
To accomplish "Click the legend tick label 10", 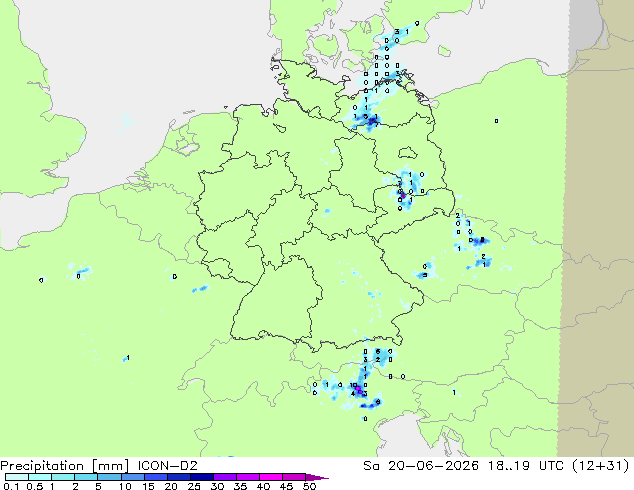I will tap(125, 486).
